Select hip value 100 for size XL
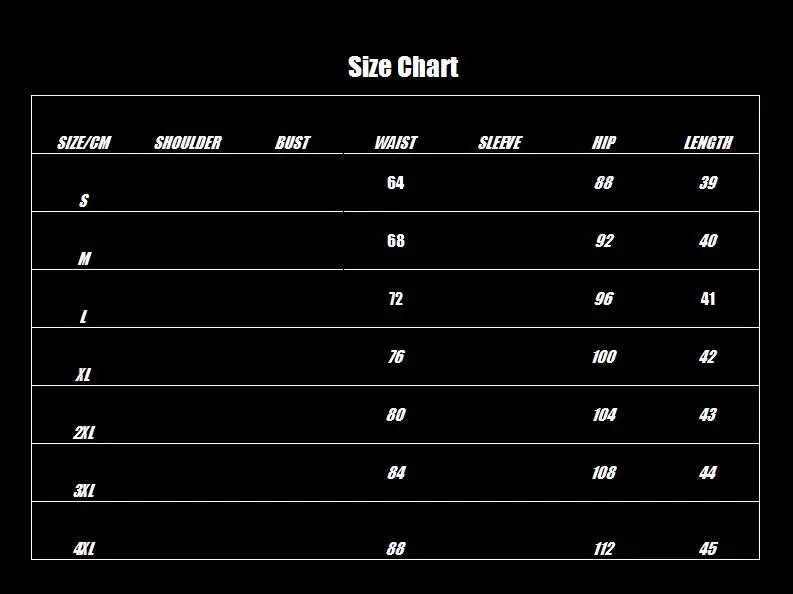The height and width of the screenshot is (594, 793). point(604,357)
